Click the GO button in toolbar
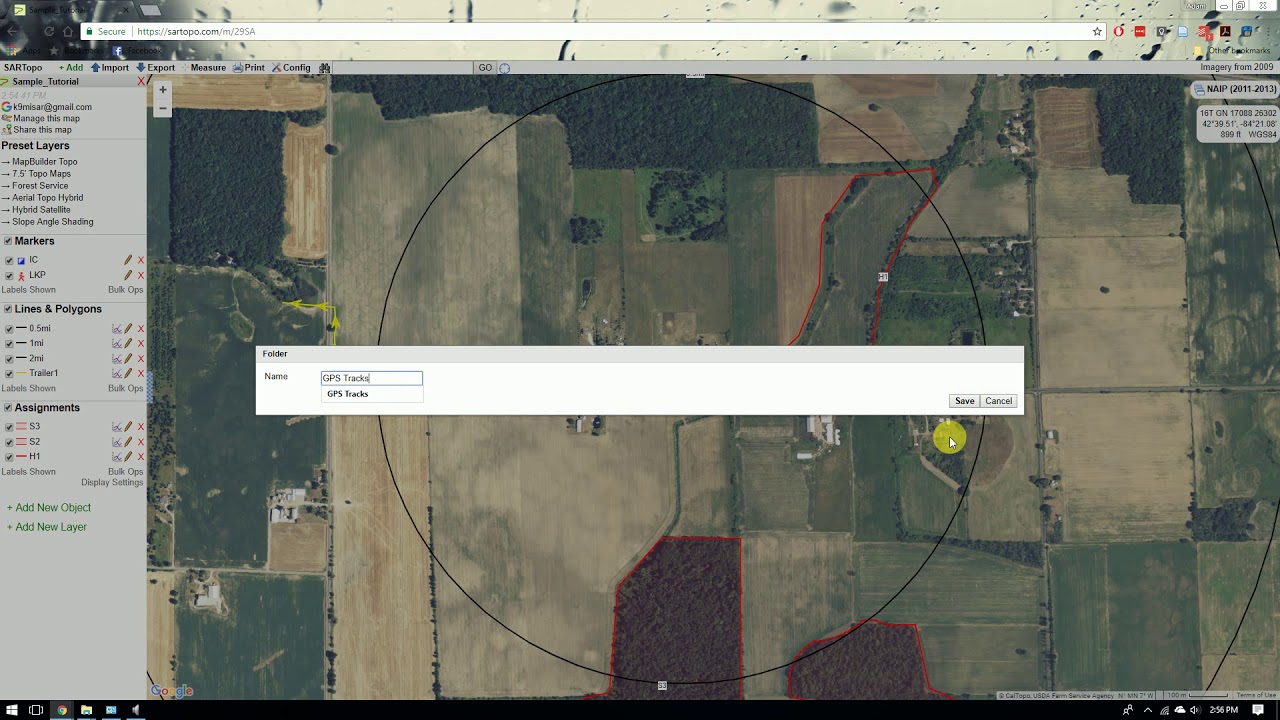 (x=485, y=68)
